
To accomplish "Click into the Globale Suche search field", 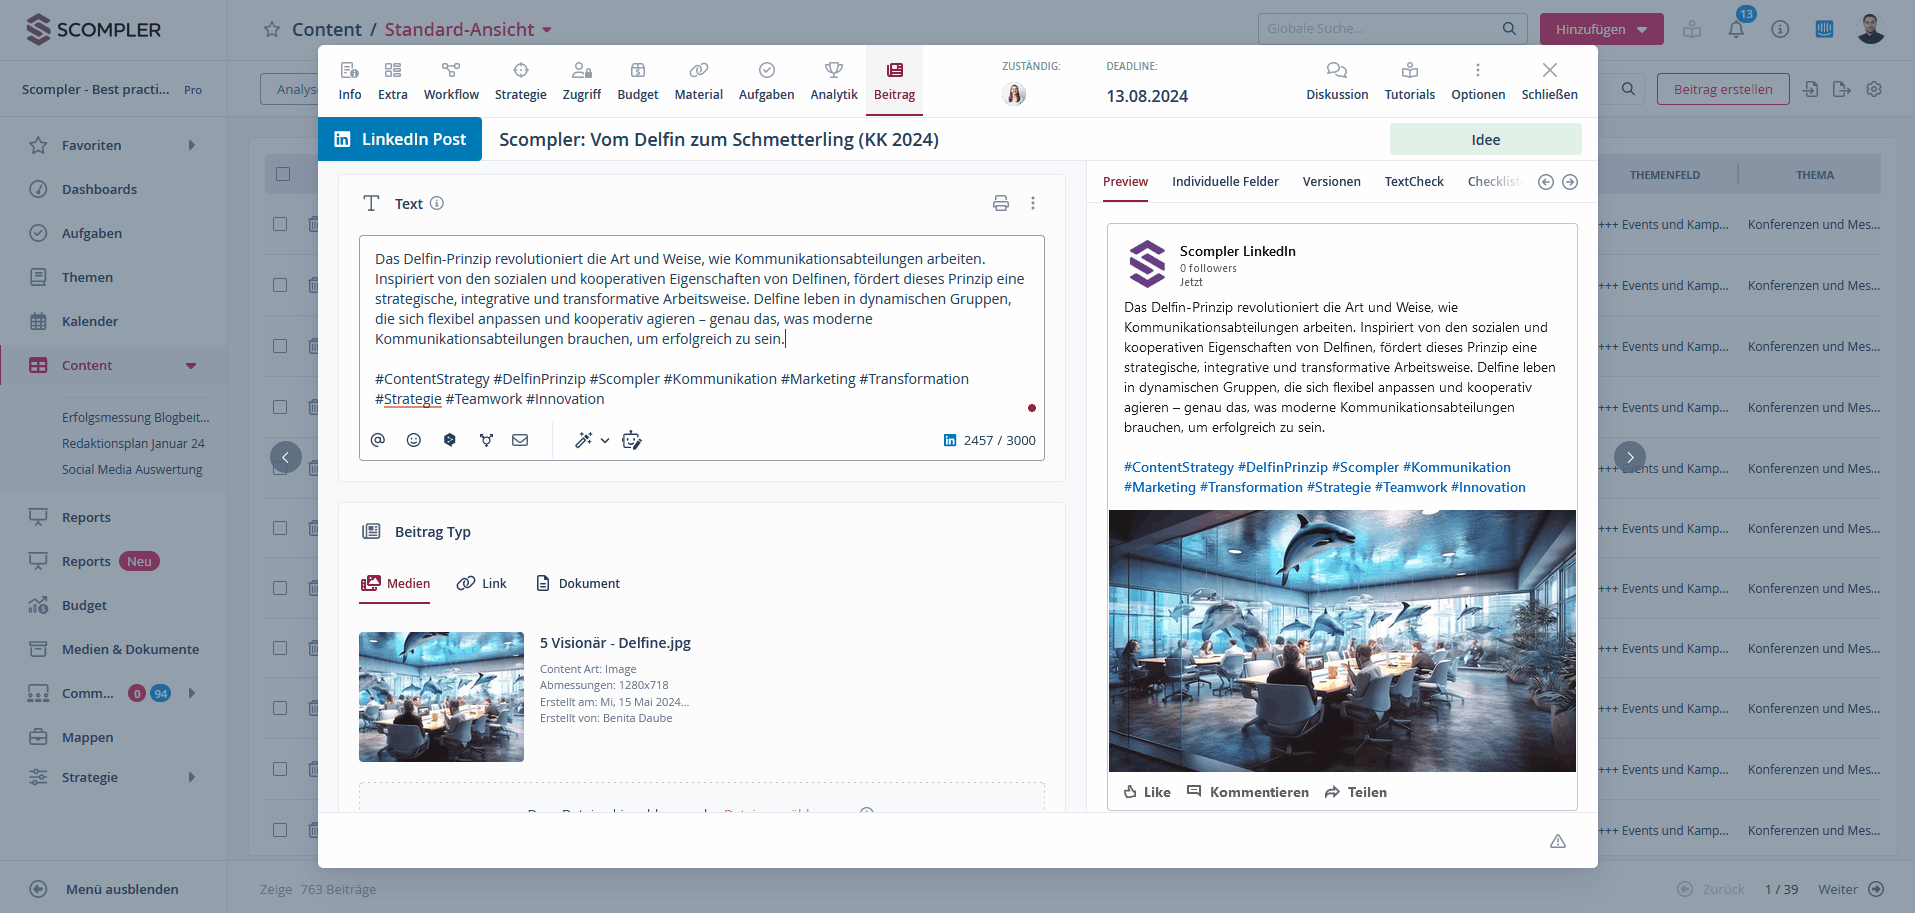I will coord(1380,29).
